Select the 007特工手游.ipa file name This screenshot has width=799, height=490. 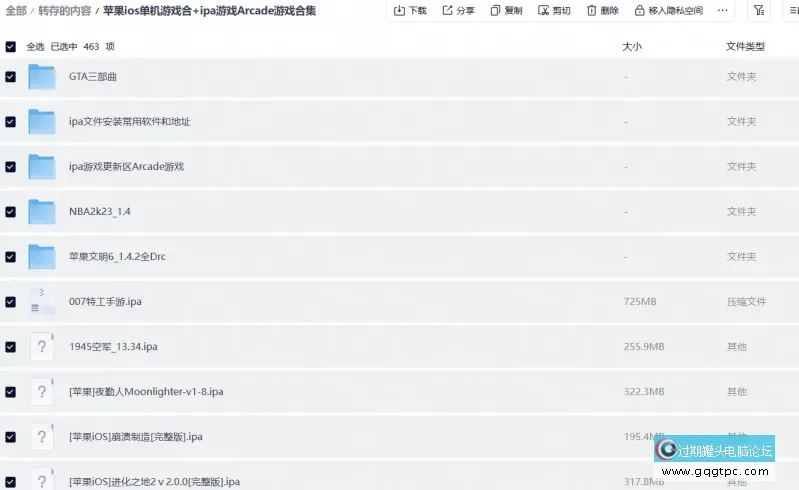105,302
